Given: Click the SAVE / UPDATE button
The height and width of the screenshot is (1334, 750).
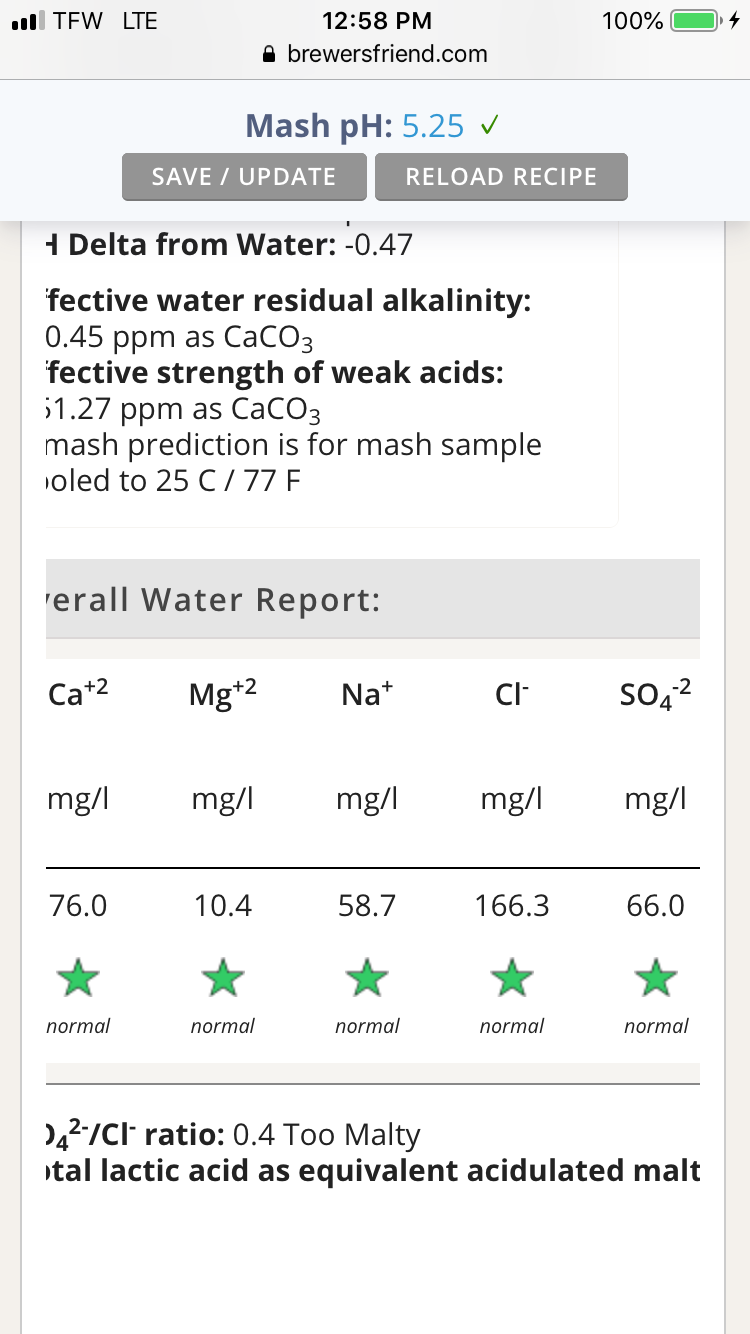Looking at the screenshot, I should click(244, 177).
